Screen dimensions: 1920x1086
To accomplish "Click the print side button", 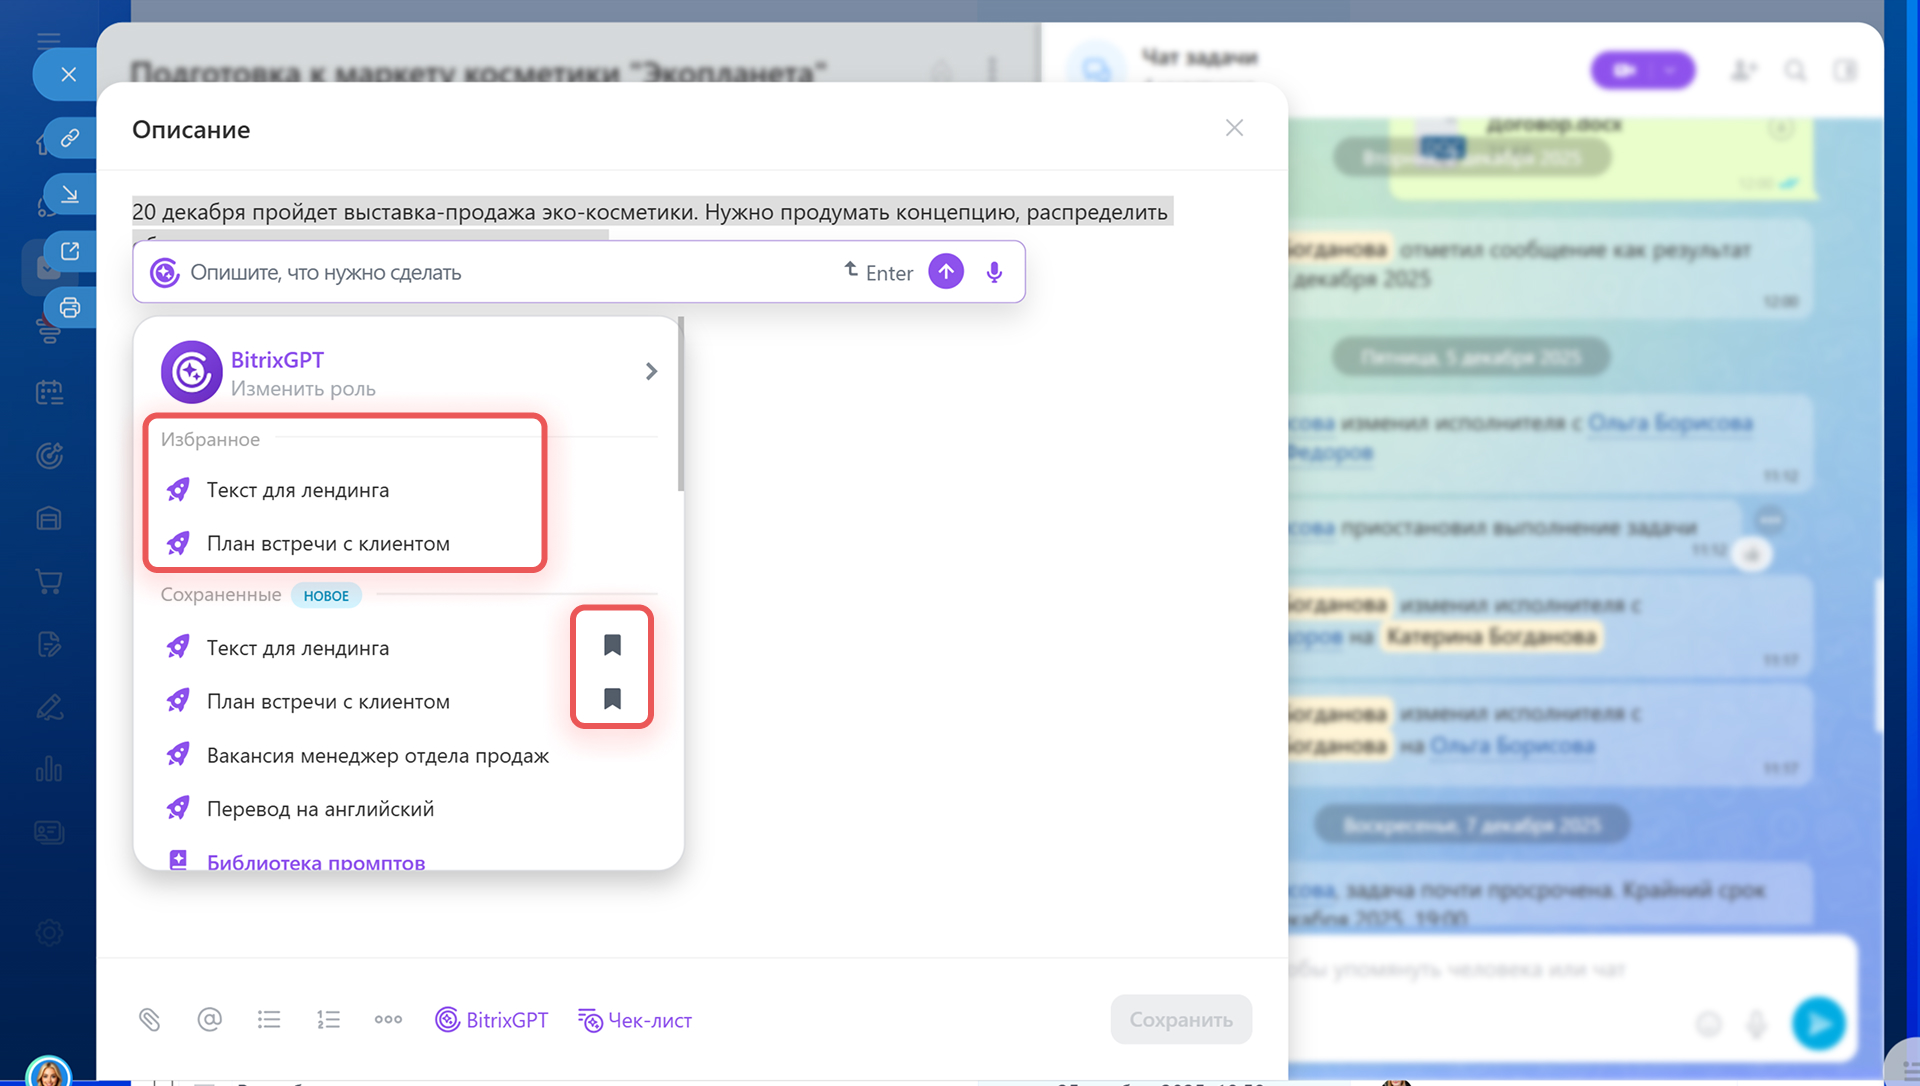I will pyautogui.click(x=69, y=307).
